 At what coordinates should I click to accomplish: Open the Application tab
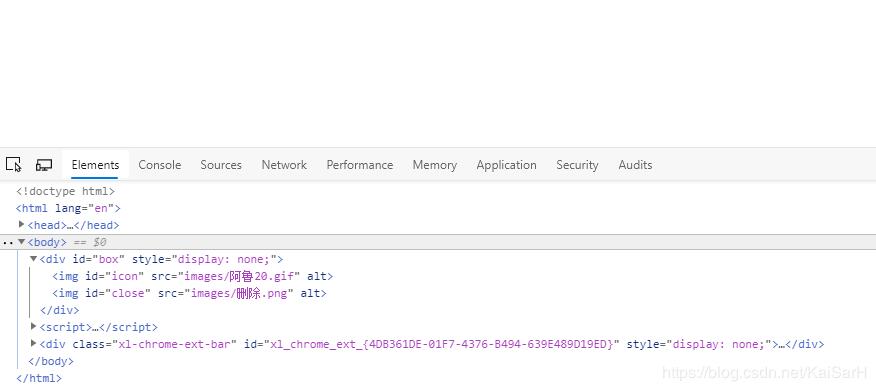coord(506,165)
